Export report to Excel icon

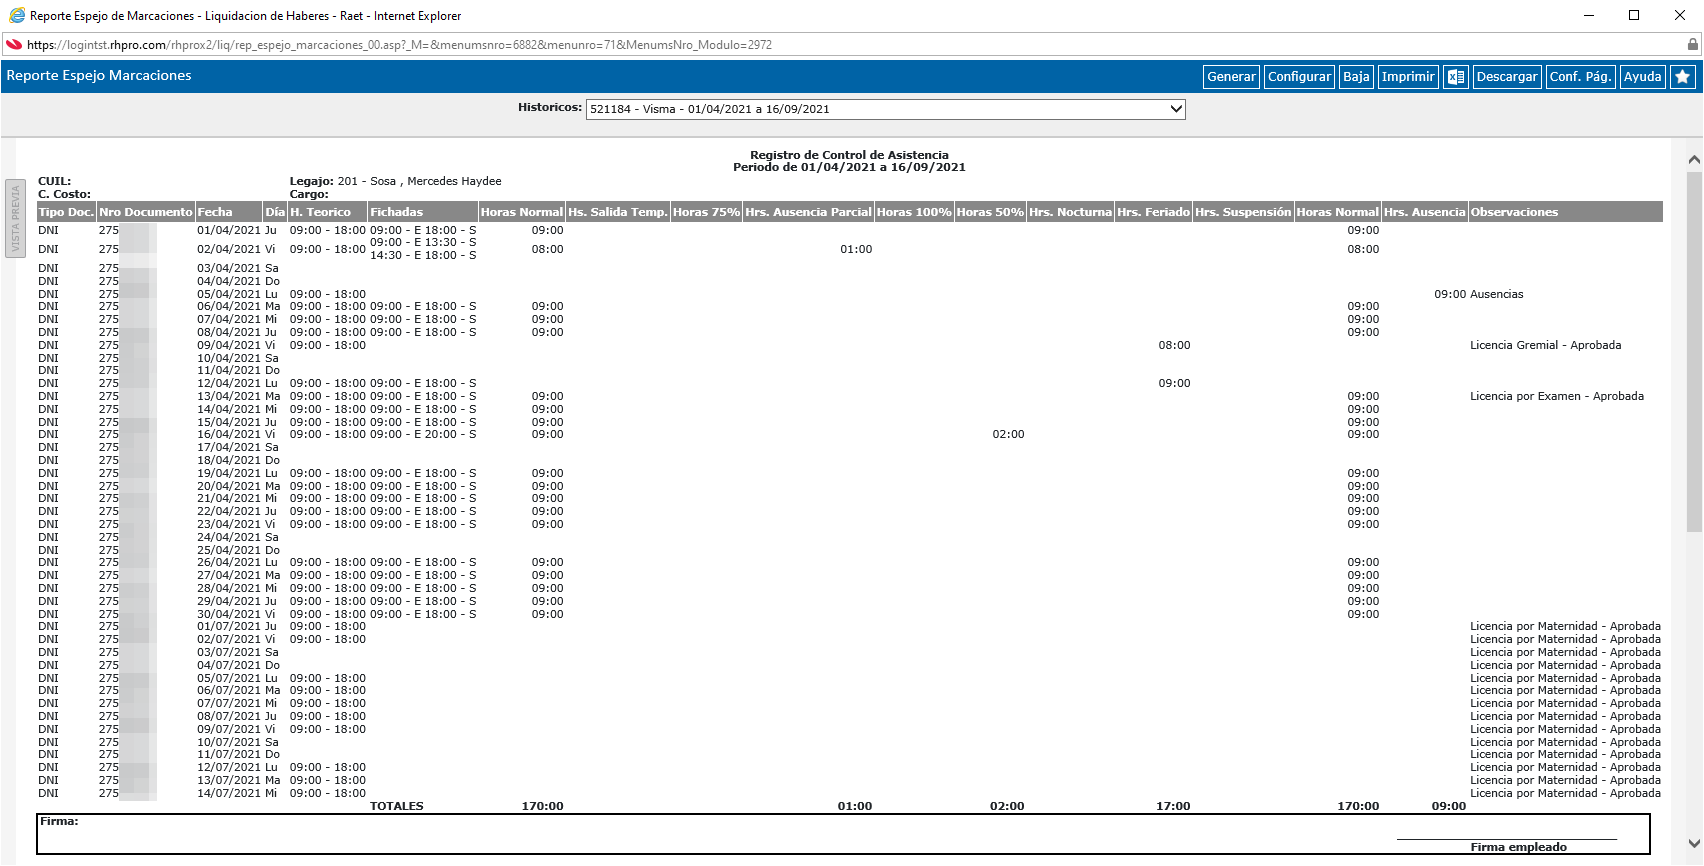coord(1455,77)
